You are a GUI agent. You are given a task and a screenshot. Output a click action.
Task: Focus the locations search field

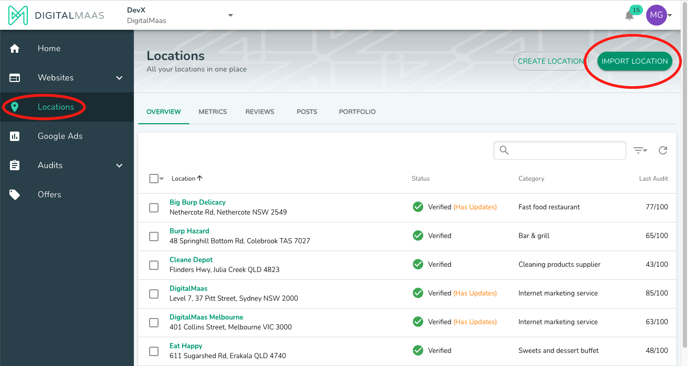(x=559, y=151)
